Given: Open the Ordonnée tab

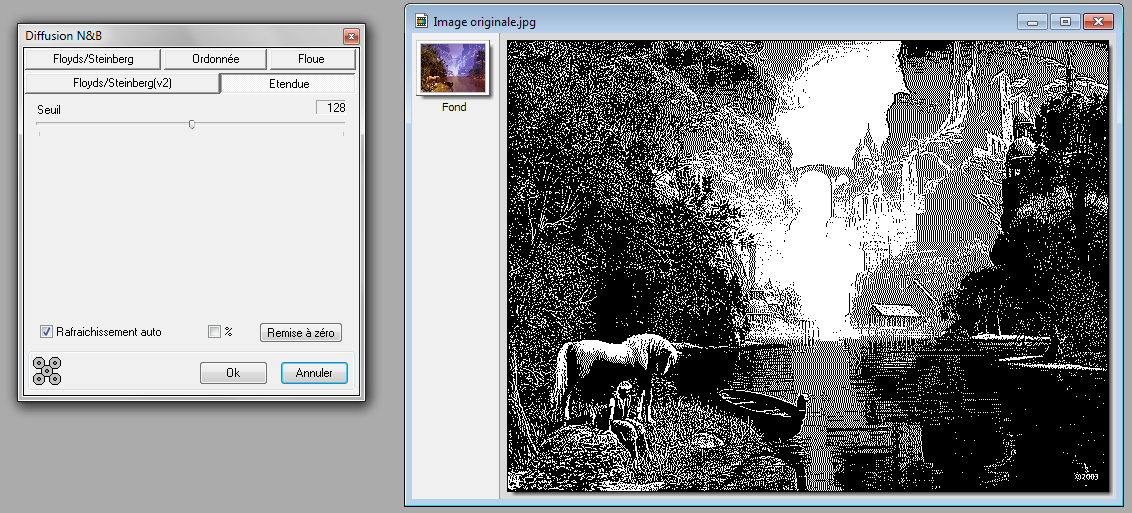Looking at the screenshot, I should [x=215, y=59].
